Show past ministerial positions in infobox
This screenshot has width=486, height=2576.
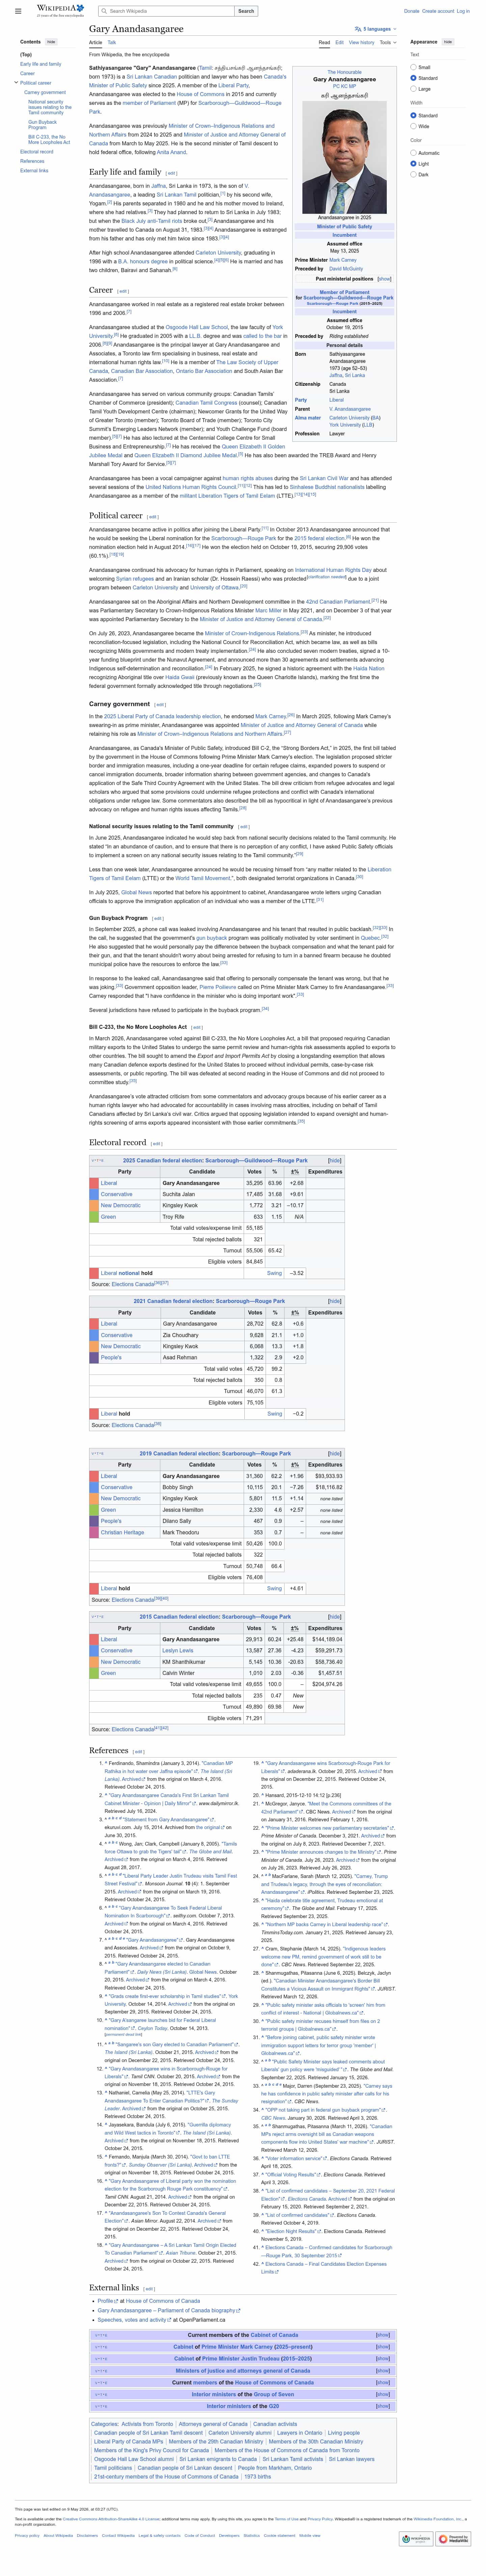pos(384,279)
